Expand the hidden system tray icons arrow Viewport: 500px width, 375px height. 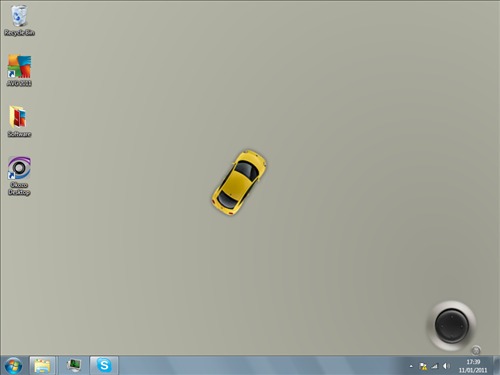(x=411, y=366)
